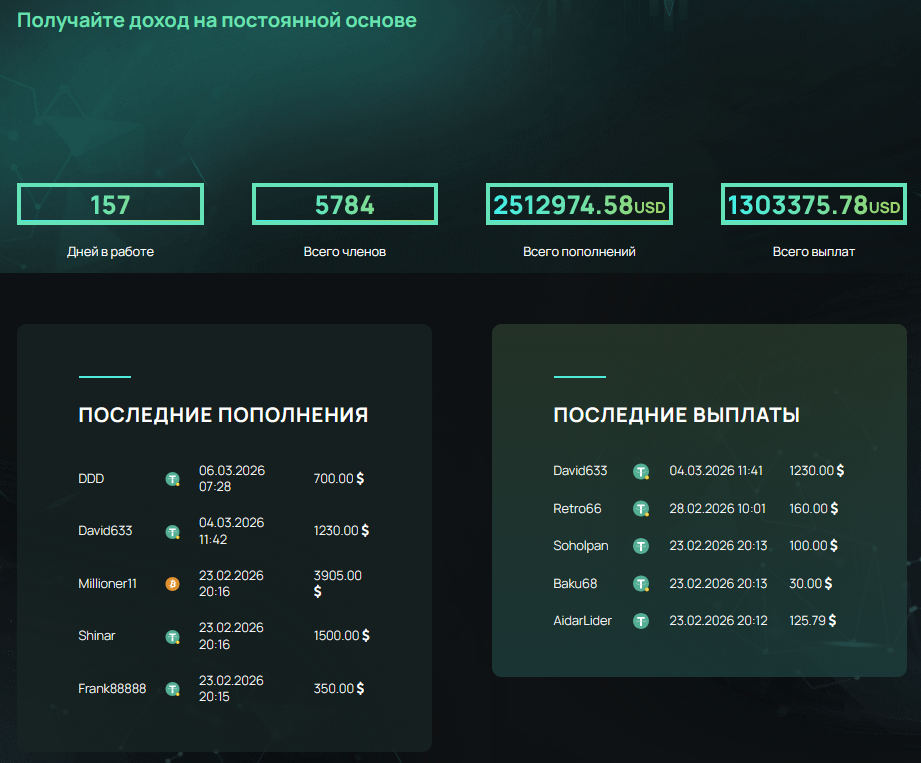Select the Bitcoin icon on Millioner11's deposit
Image resolution: width=921 pixels, height=763 pixels.
(172, 583)
